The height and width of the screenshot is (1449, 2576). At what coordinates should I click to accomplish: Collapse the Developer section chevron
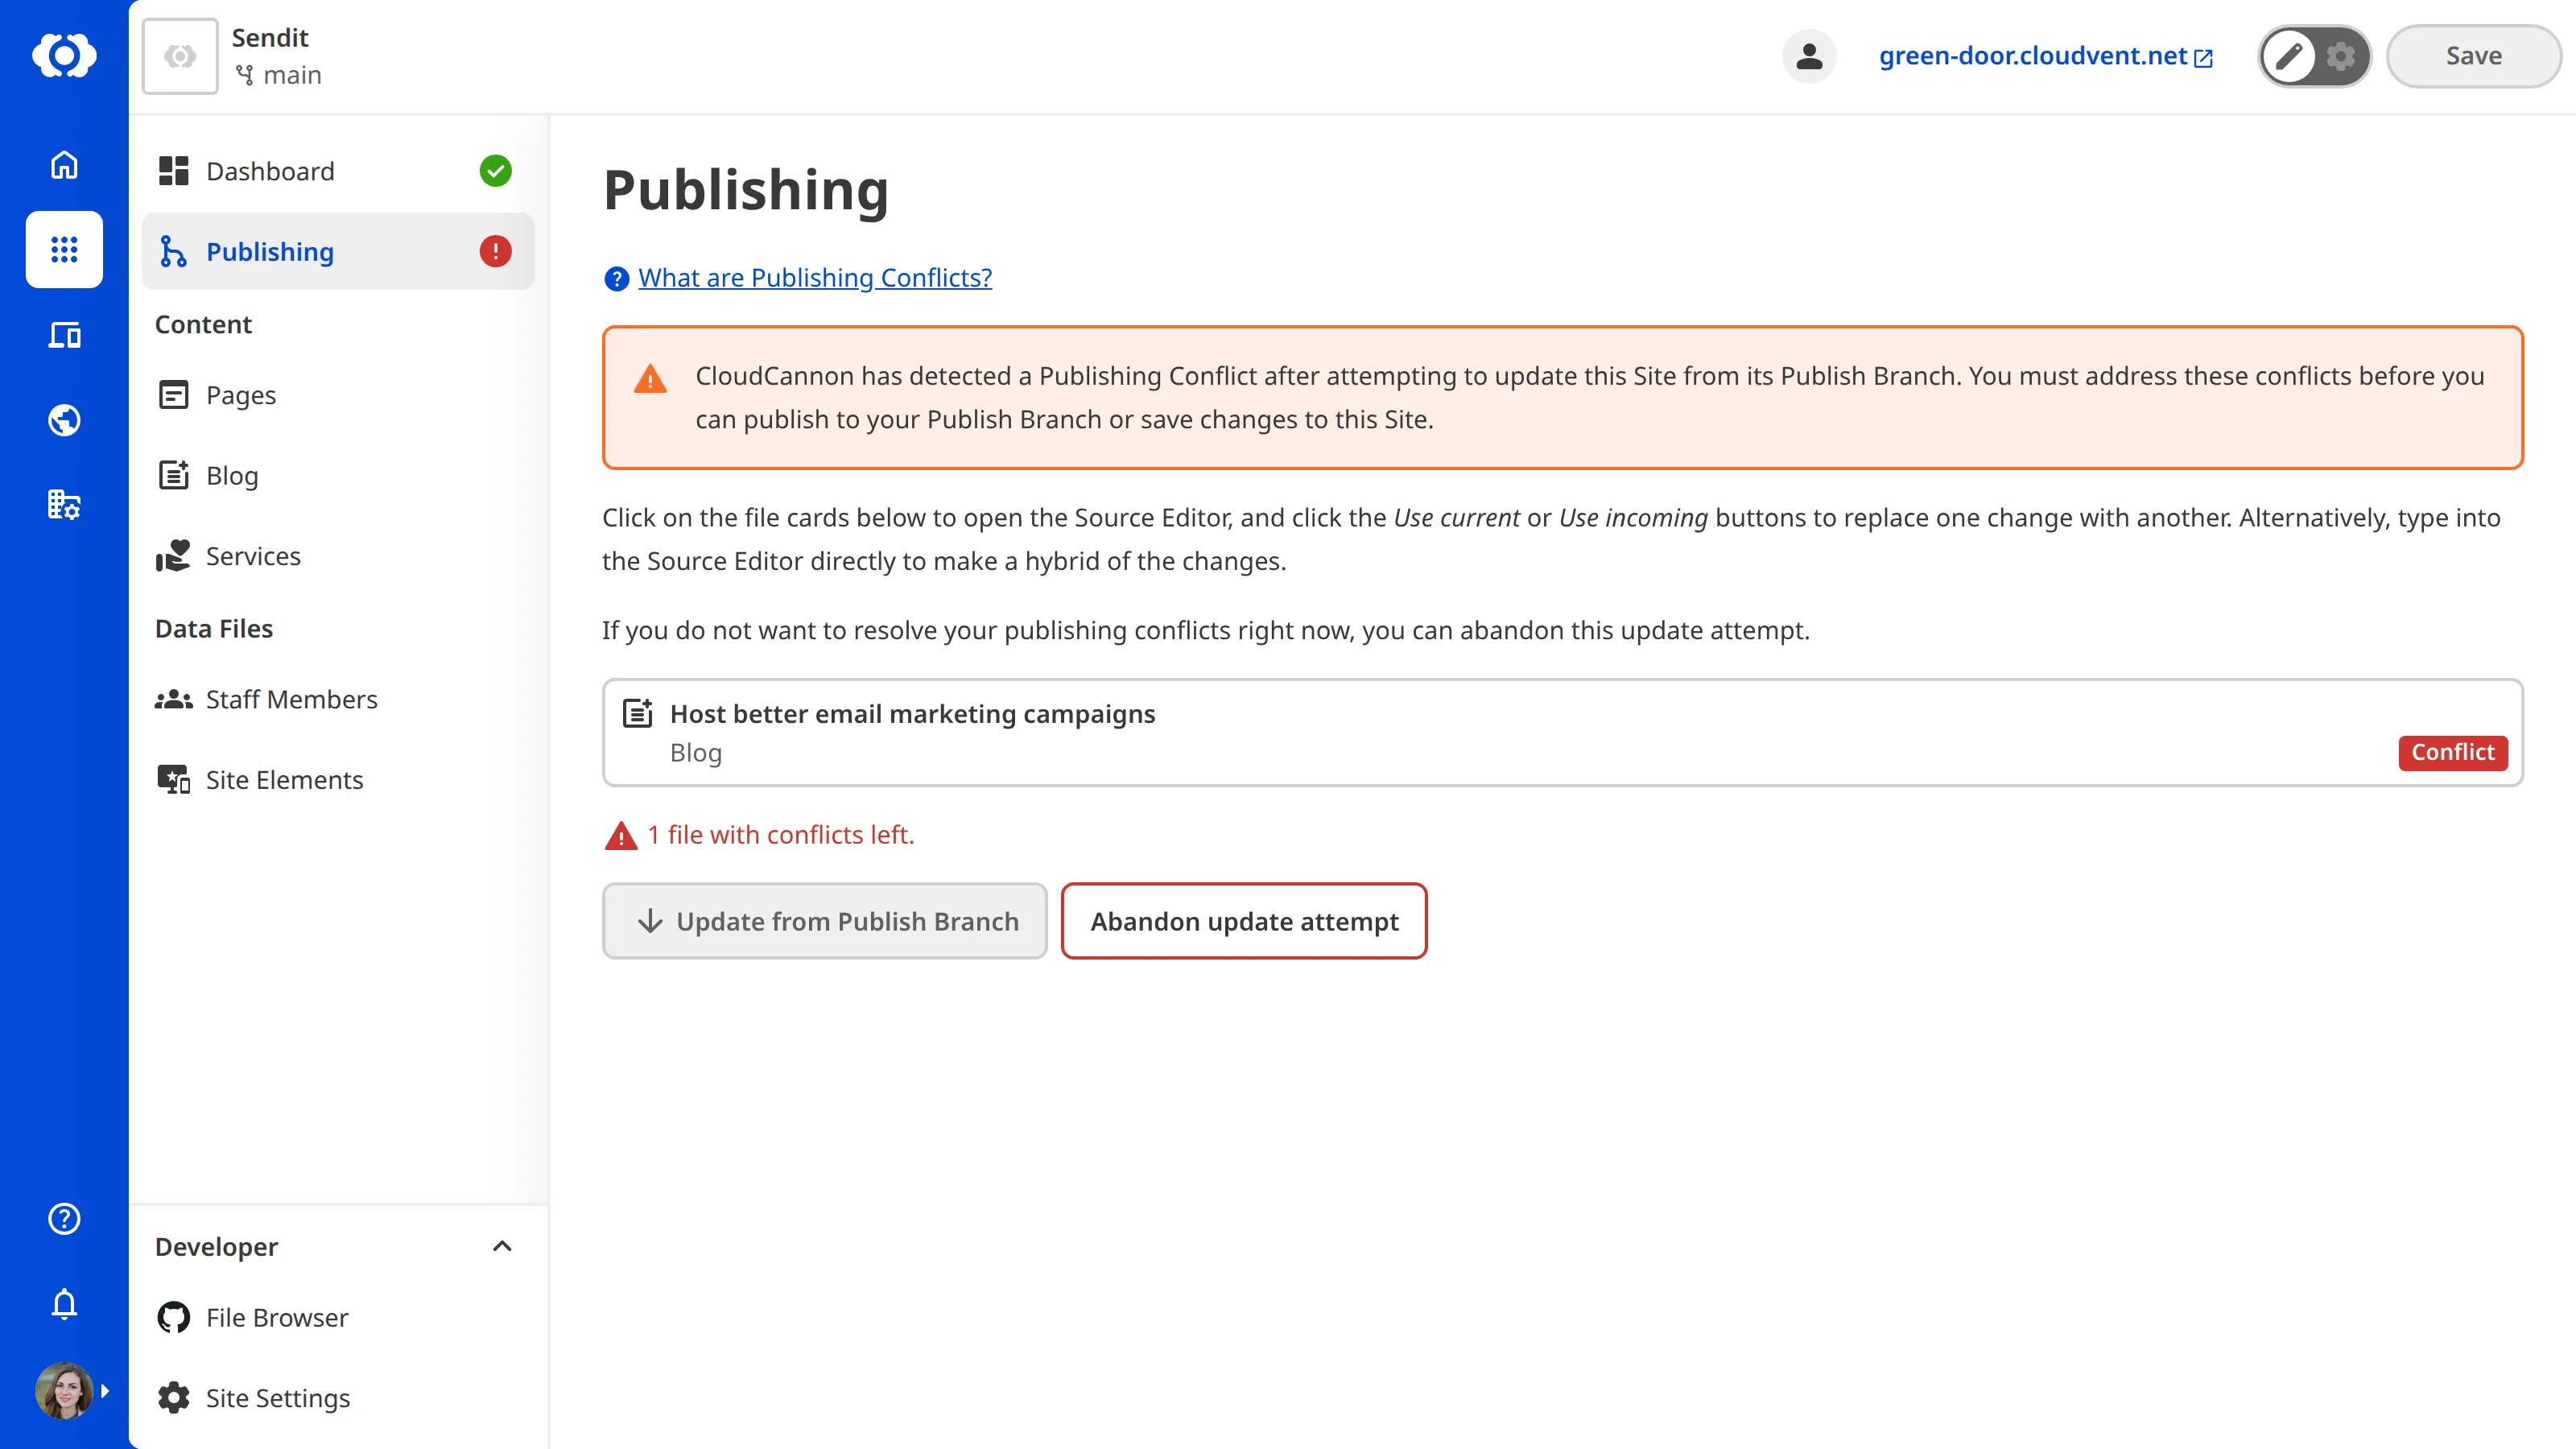[502, 1246]
